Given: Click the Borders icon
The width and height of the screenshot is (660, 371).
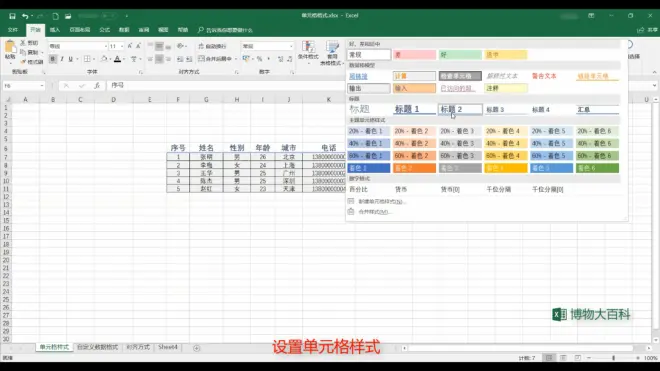Looking at the screenshot, I should pyautogui.click(x=87, y=59).
